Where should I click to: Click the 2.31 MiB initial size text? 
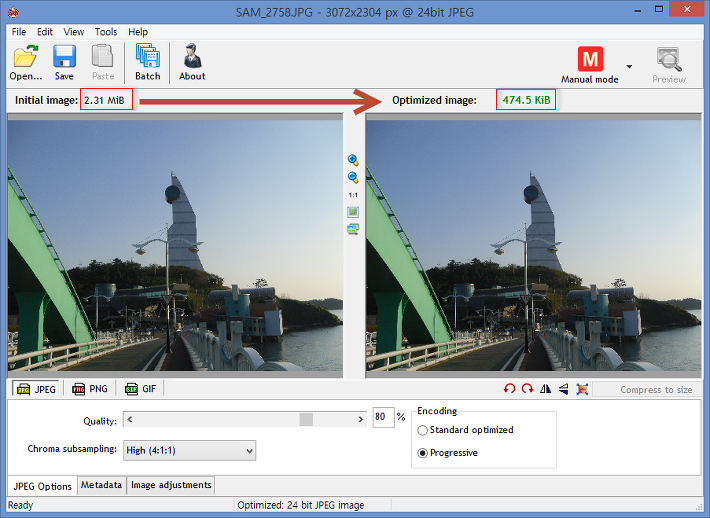point(104,100)
